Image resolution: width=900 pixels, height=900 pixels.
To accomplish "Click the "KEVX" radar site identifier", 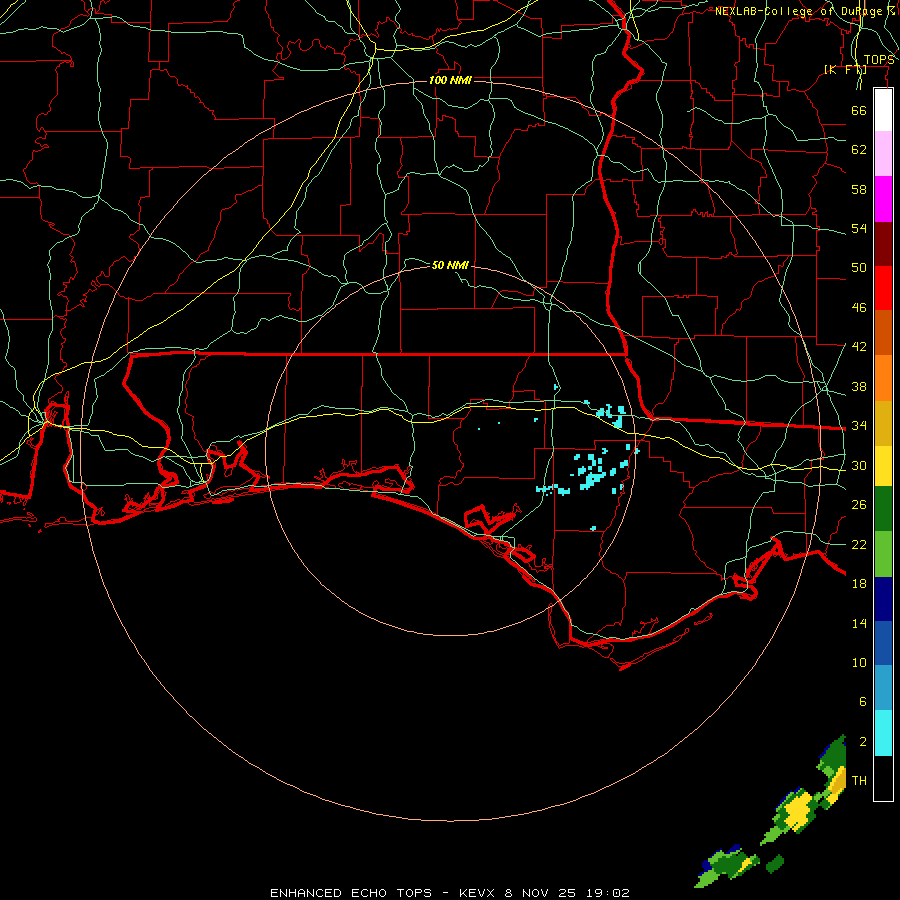I will point(479,893).
